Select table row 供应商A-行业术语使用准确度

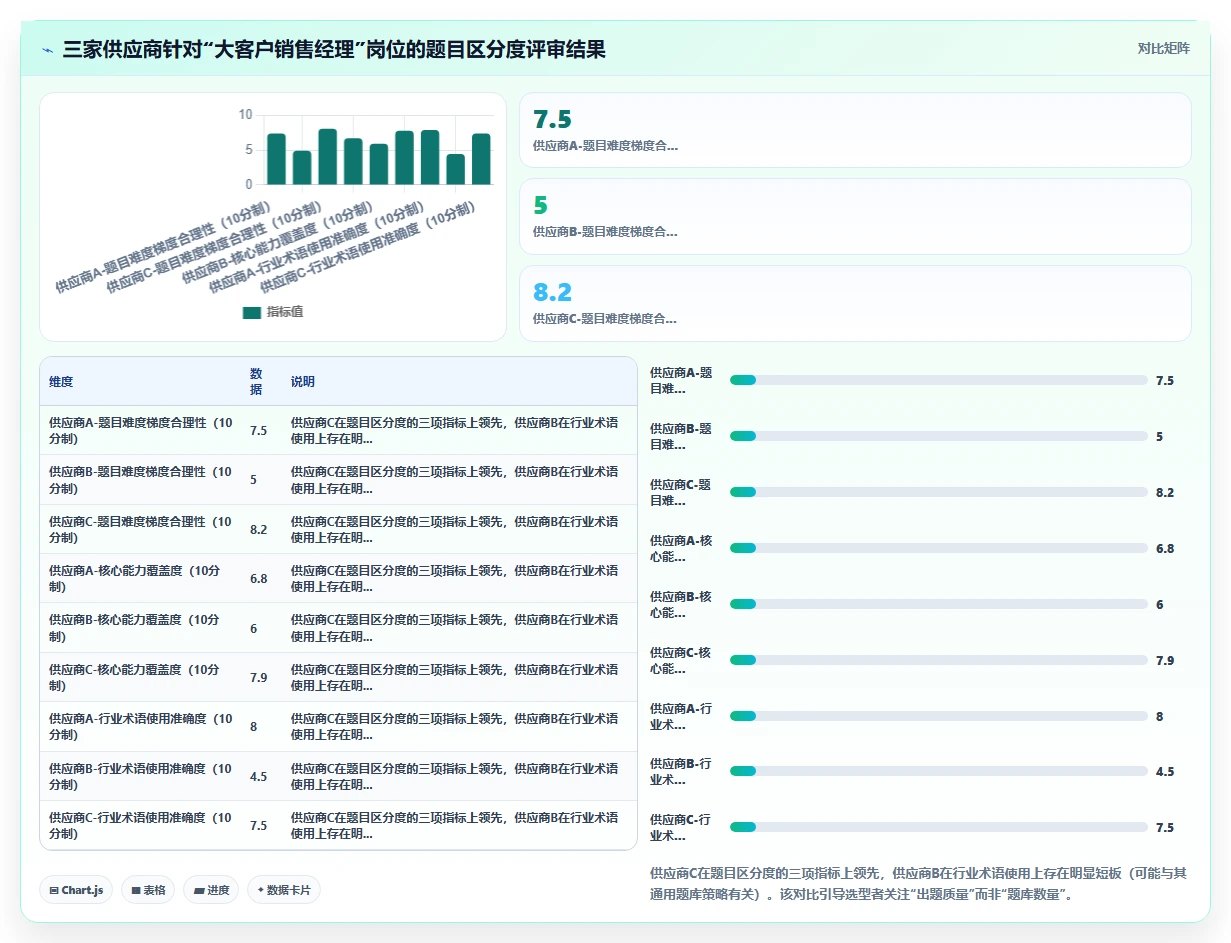pos(338,727)
